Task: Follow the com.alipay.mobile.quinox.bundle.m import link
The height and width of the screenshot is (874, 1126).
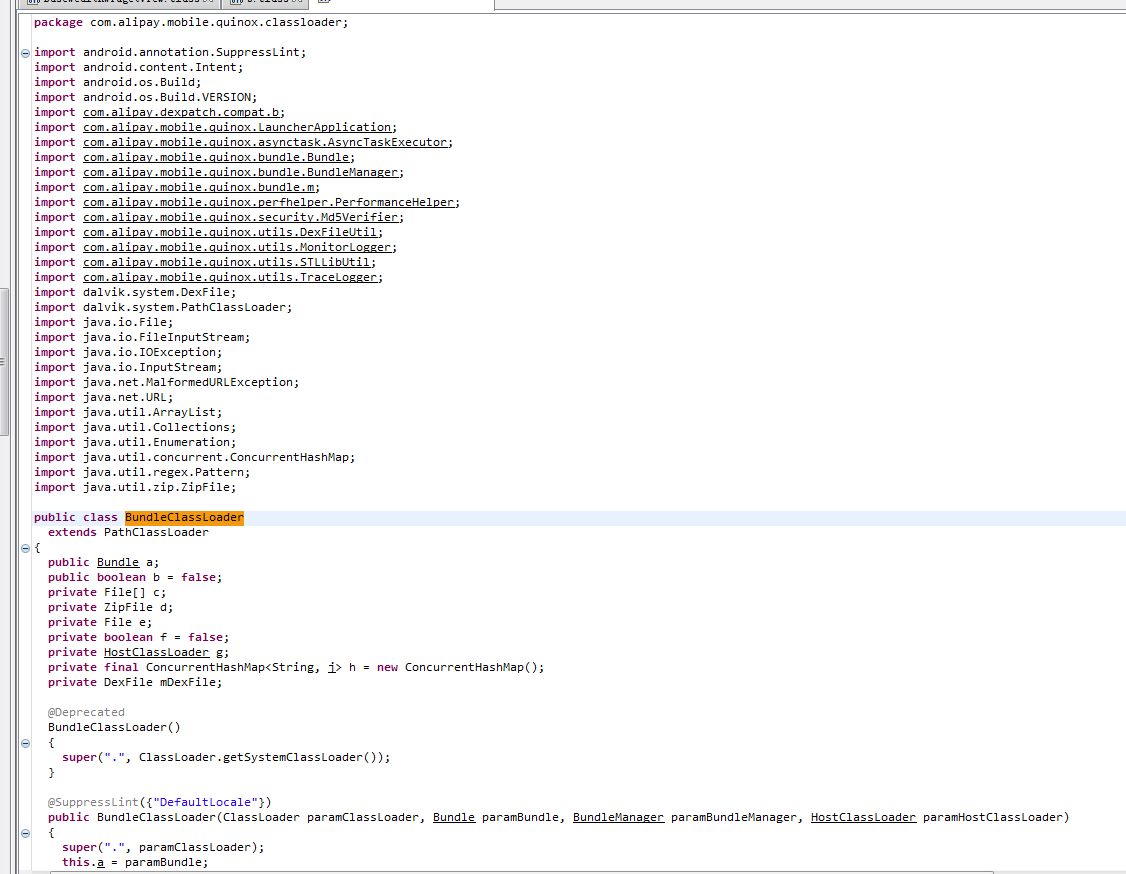Action: coord(198,187)
